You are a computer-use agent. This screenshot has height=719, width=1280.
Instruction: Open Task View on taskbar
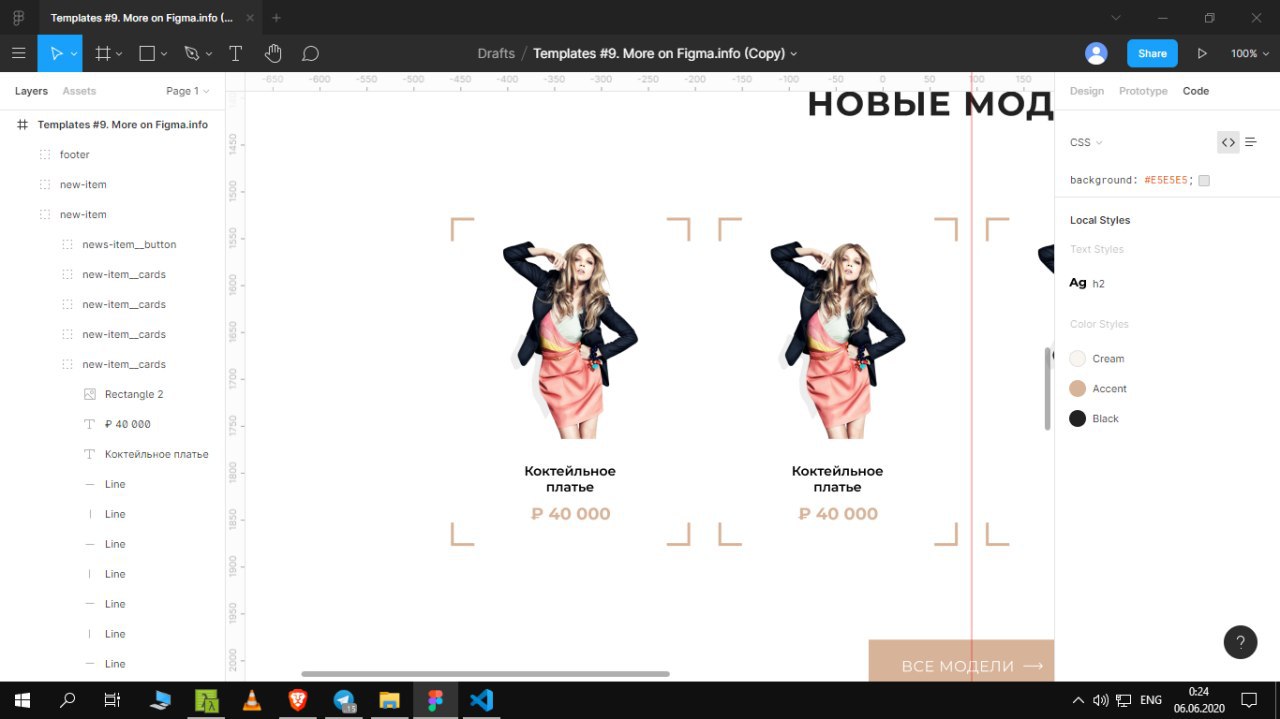point(112,700)
